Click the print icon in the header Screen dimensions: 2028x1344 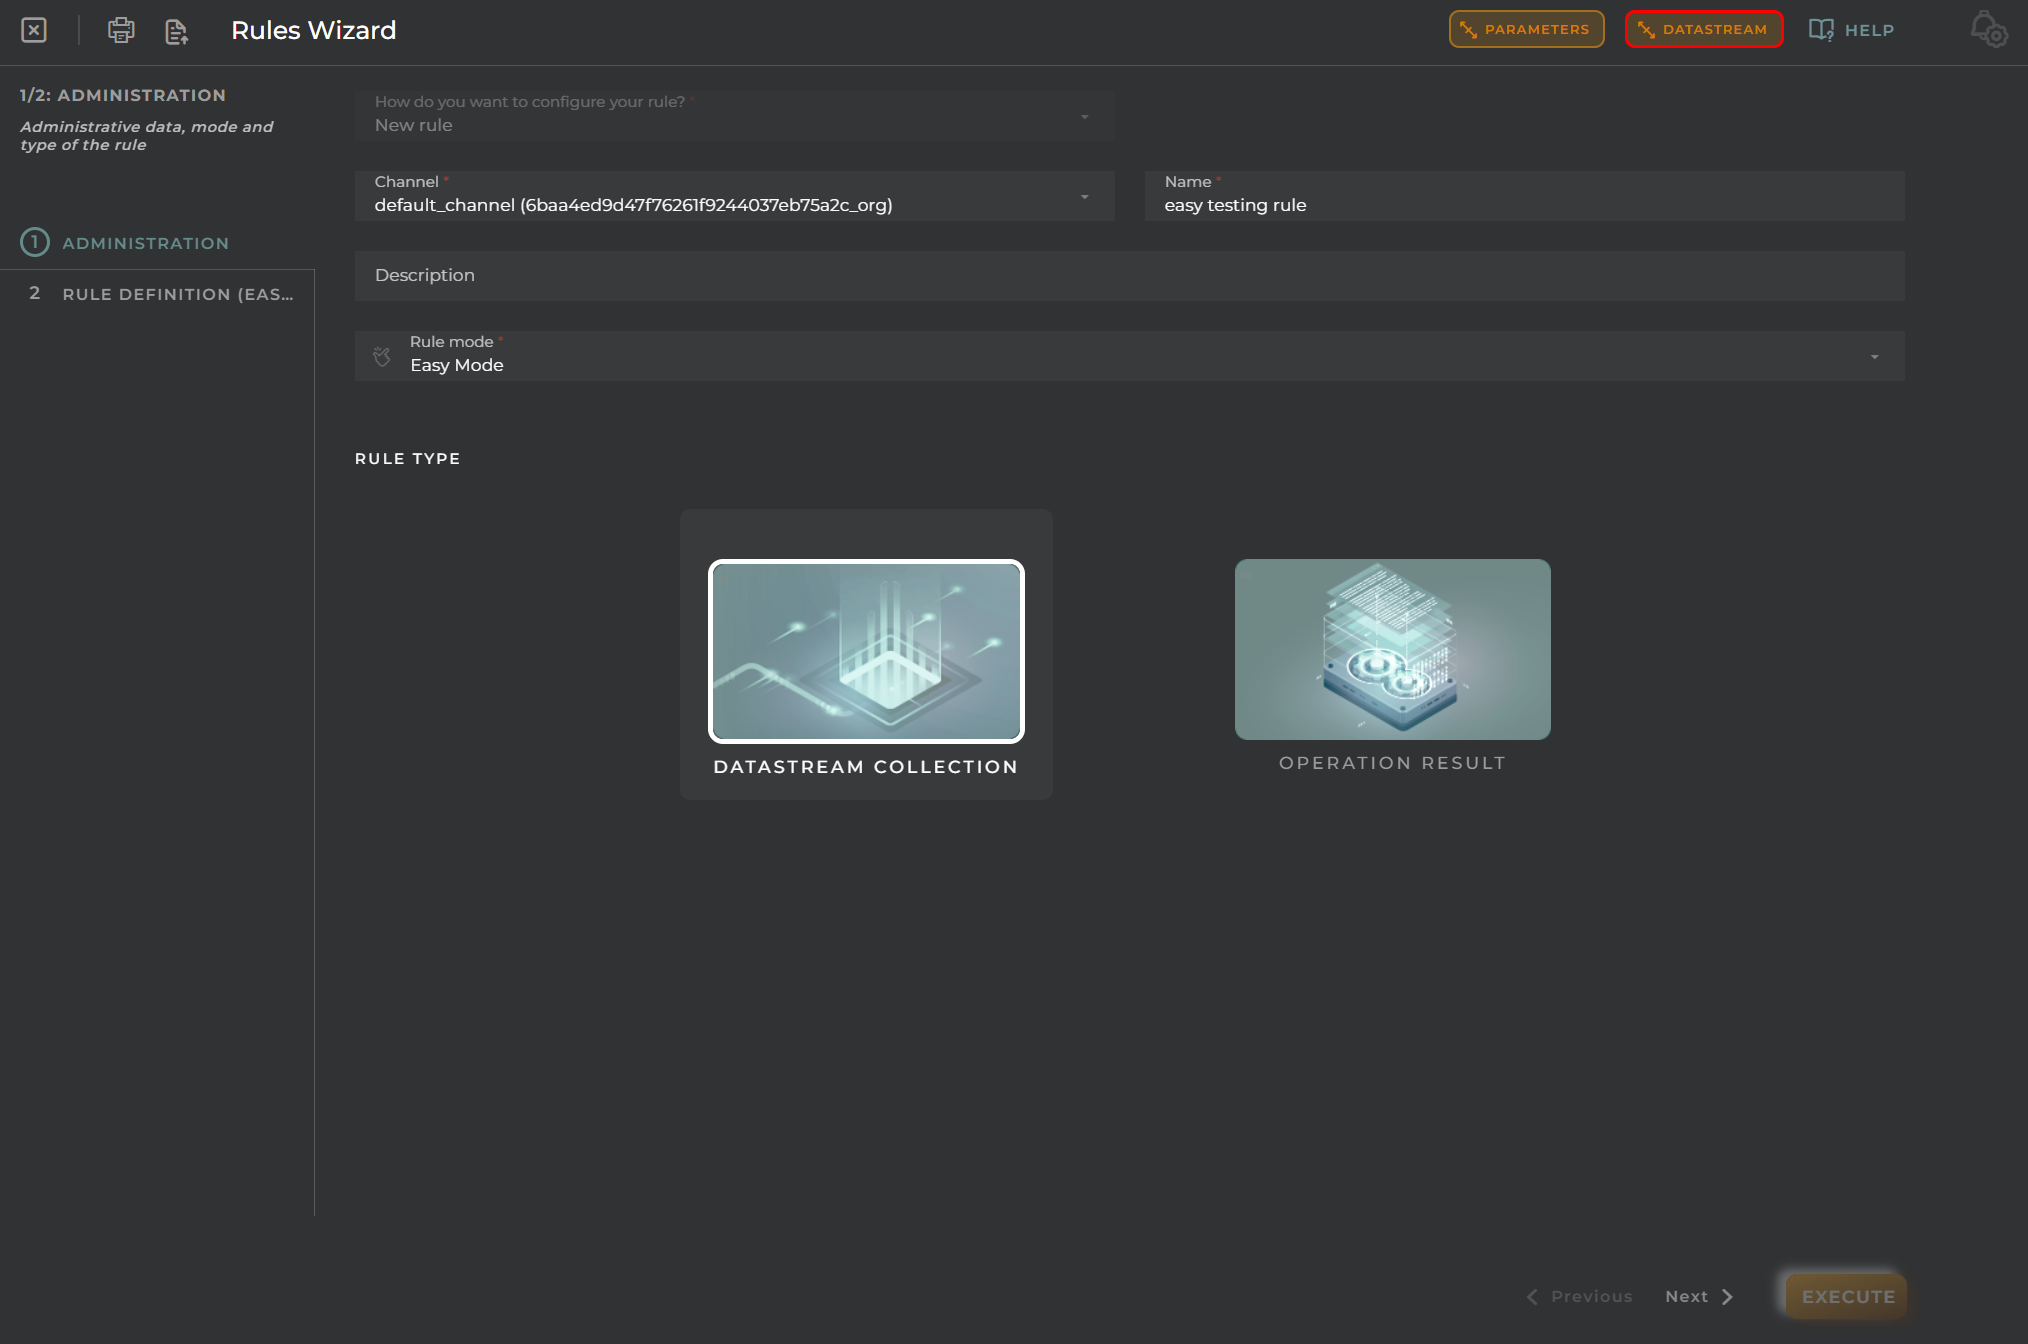click(121, 30)
